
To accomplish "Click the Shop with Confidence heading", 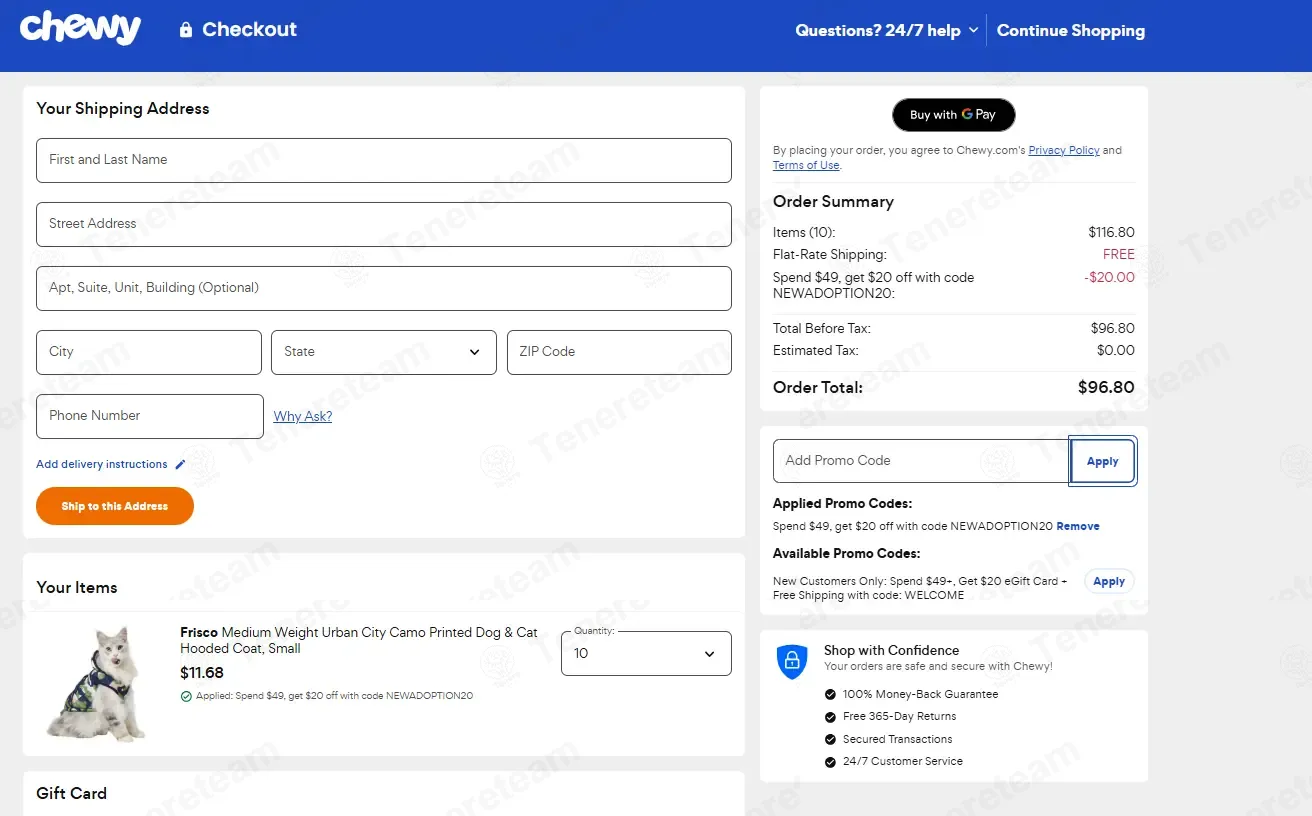I will click(x=891, y=650).
